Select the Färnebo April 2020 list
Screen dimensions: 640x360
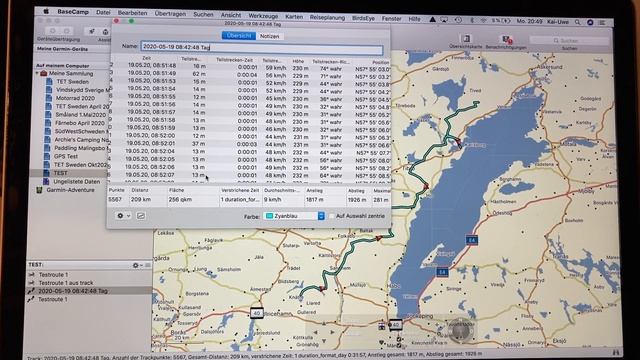tap(80, 123)
